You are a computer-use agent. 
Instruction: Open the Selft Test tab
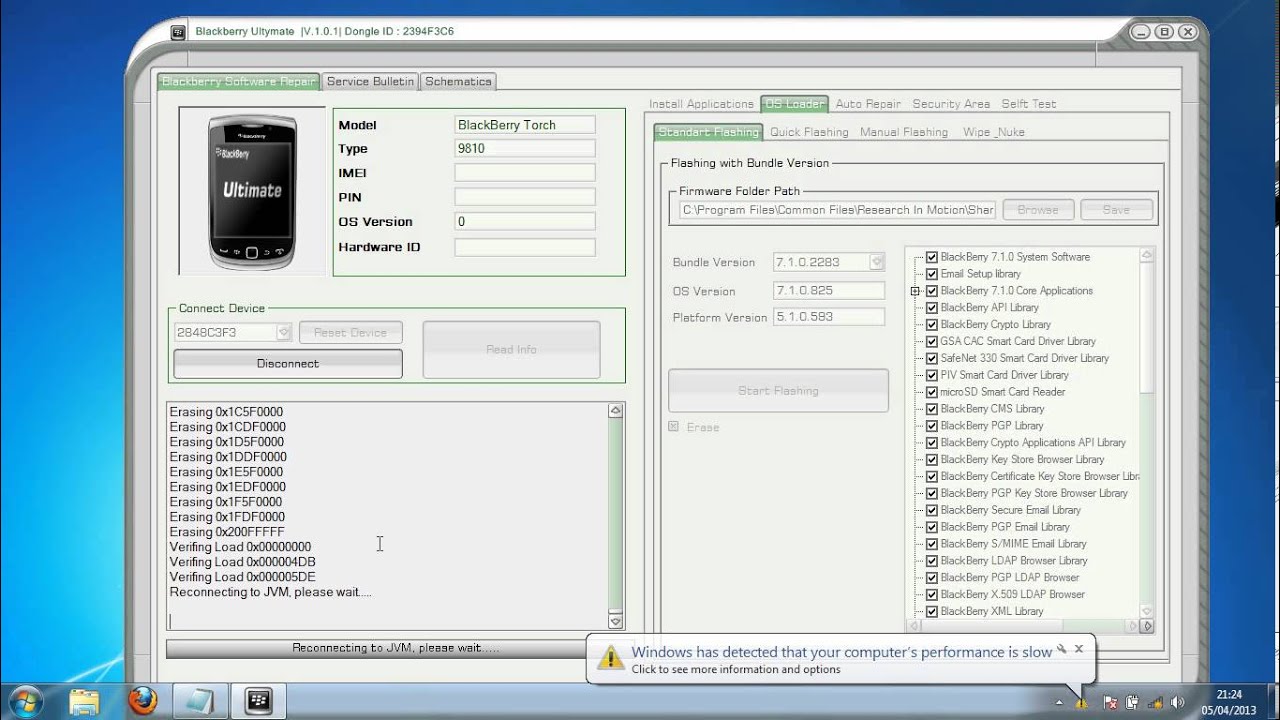pos(1029,104)
